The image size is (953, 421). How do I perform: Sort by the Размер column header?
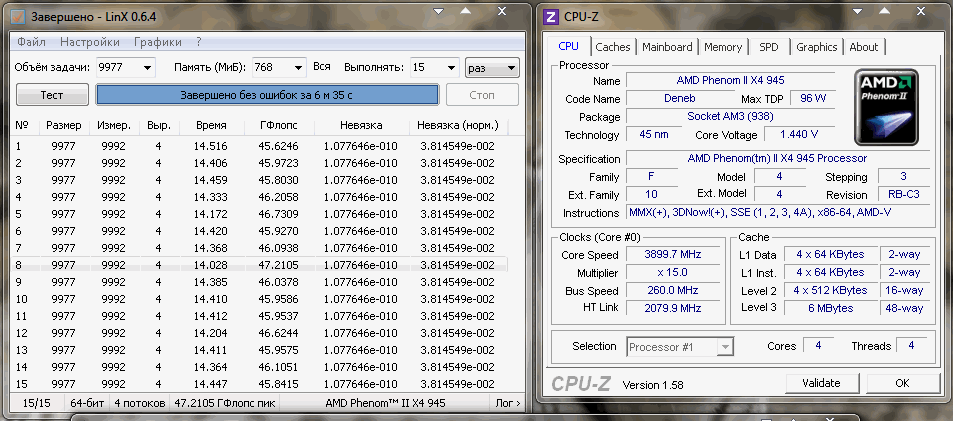63,126
